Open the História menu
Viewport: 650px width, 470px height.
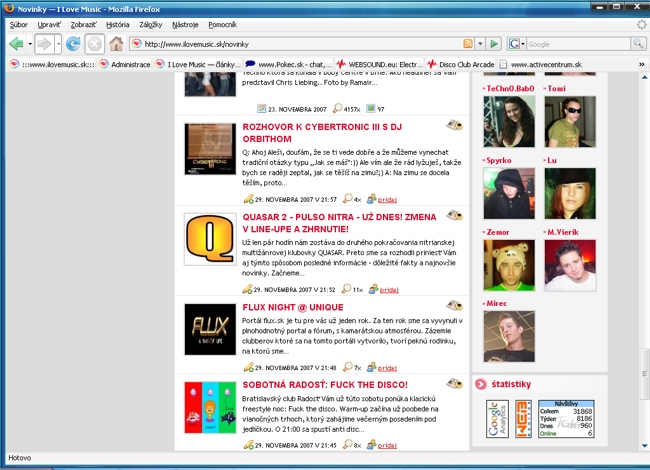[118, 24]
